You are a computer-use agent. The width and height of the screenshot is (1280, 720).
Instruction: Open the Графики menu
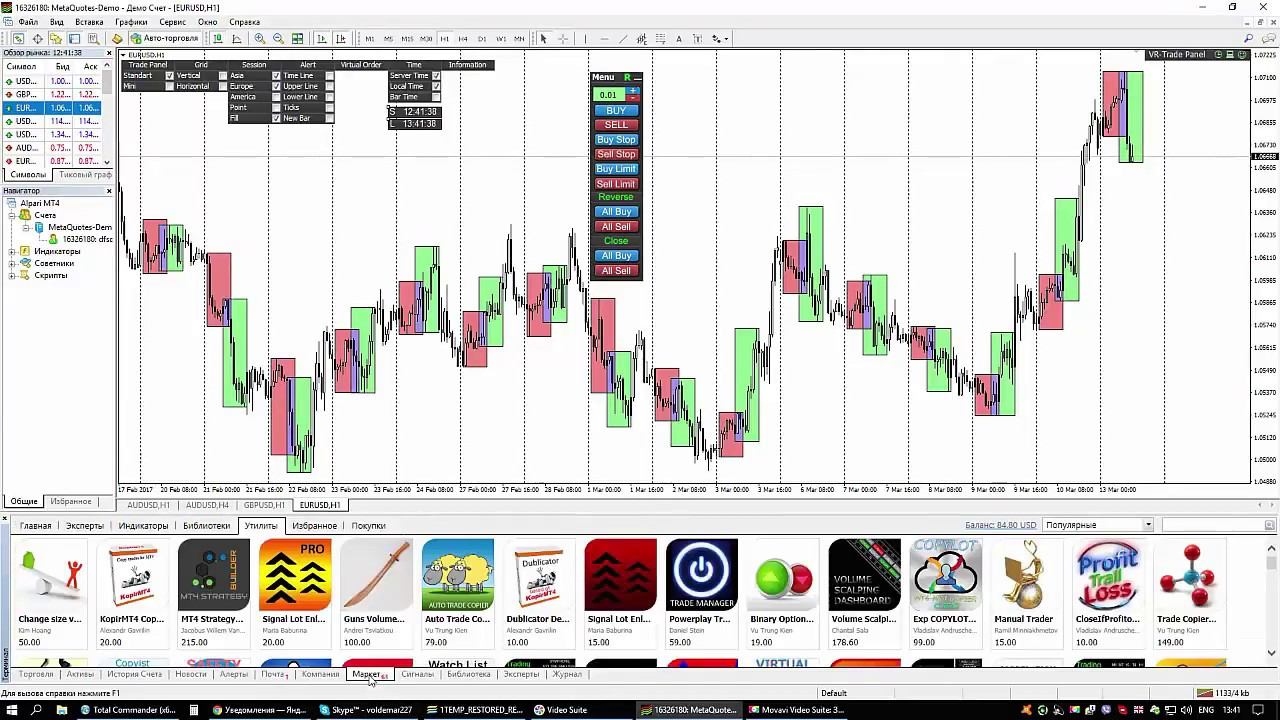[131, 22]
